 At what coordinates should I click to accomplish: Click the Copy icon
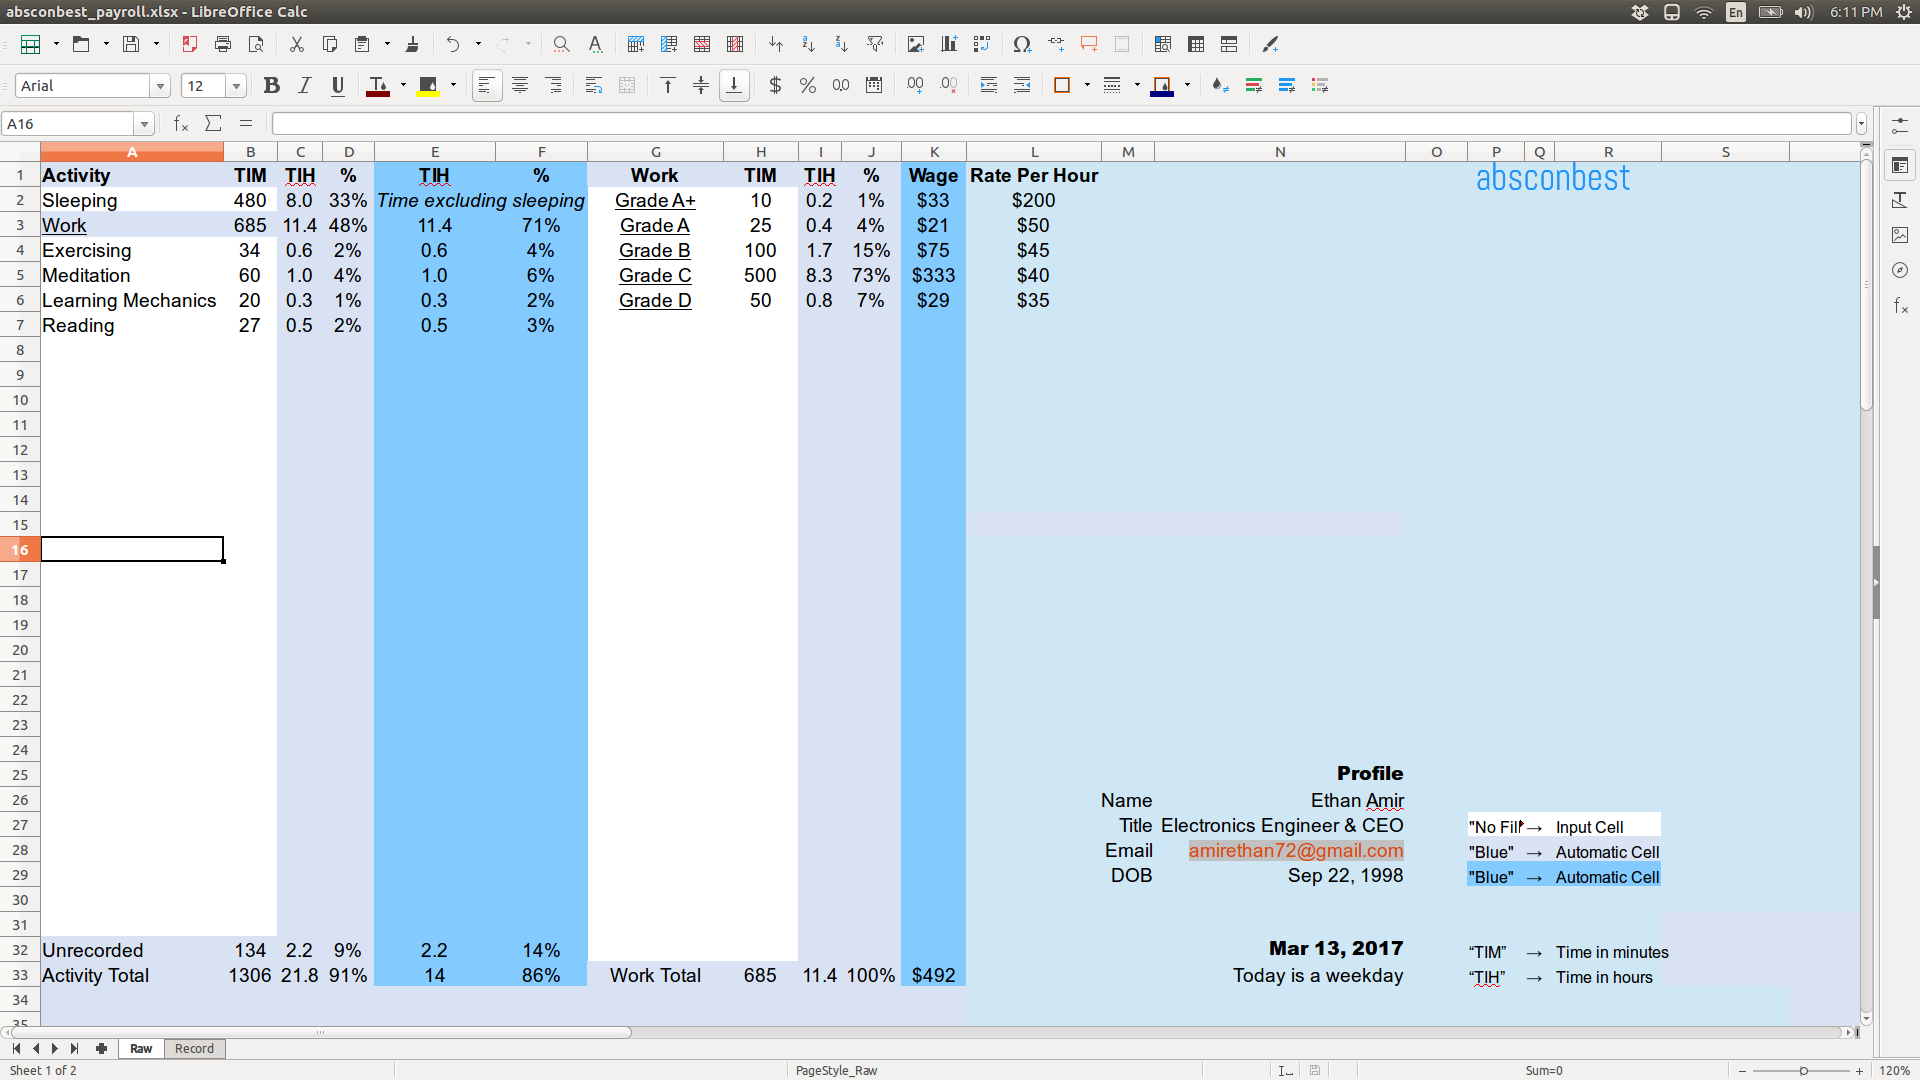329,44
